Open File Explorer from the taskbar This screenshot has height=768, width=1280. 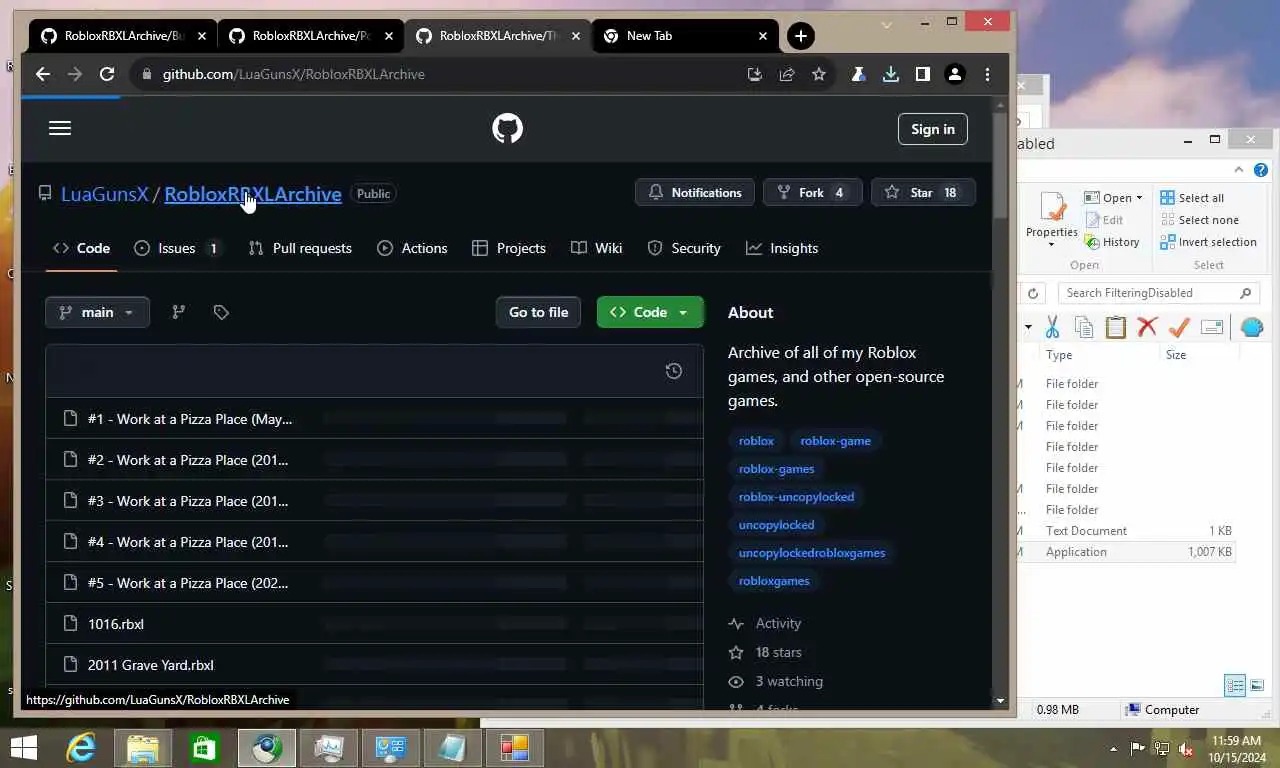pos(142,747)
